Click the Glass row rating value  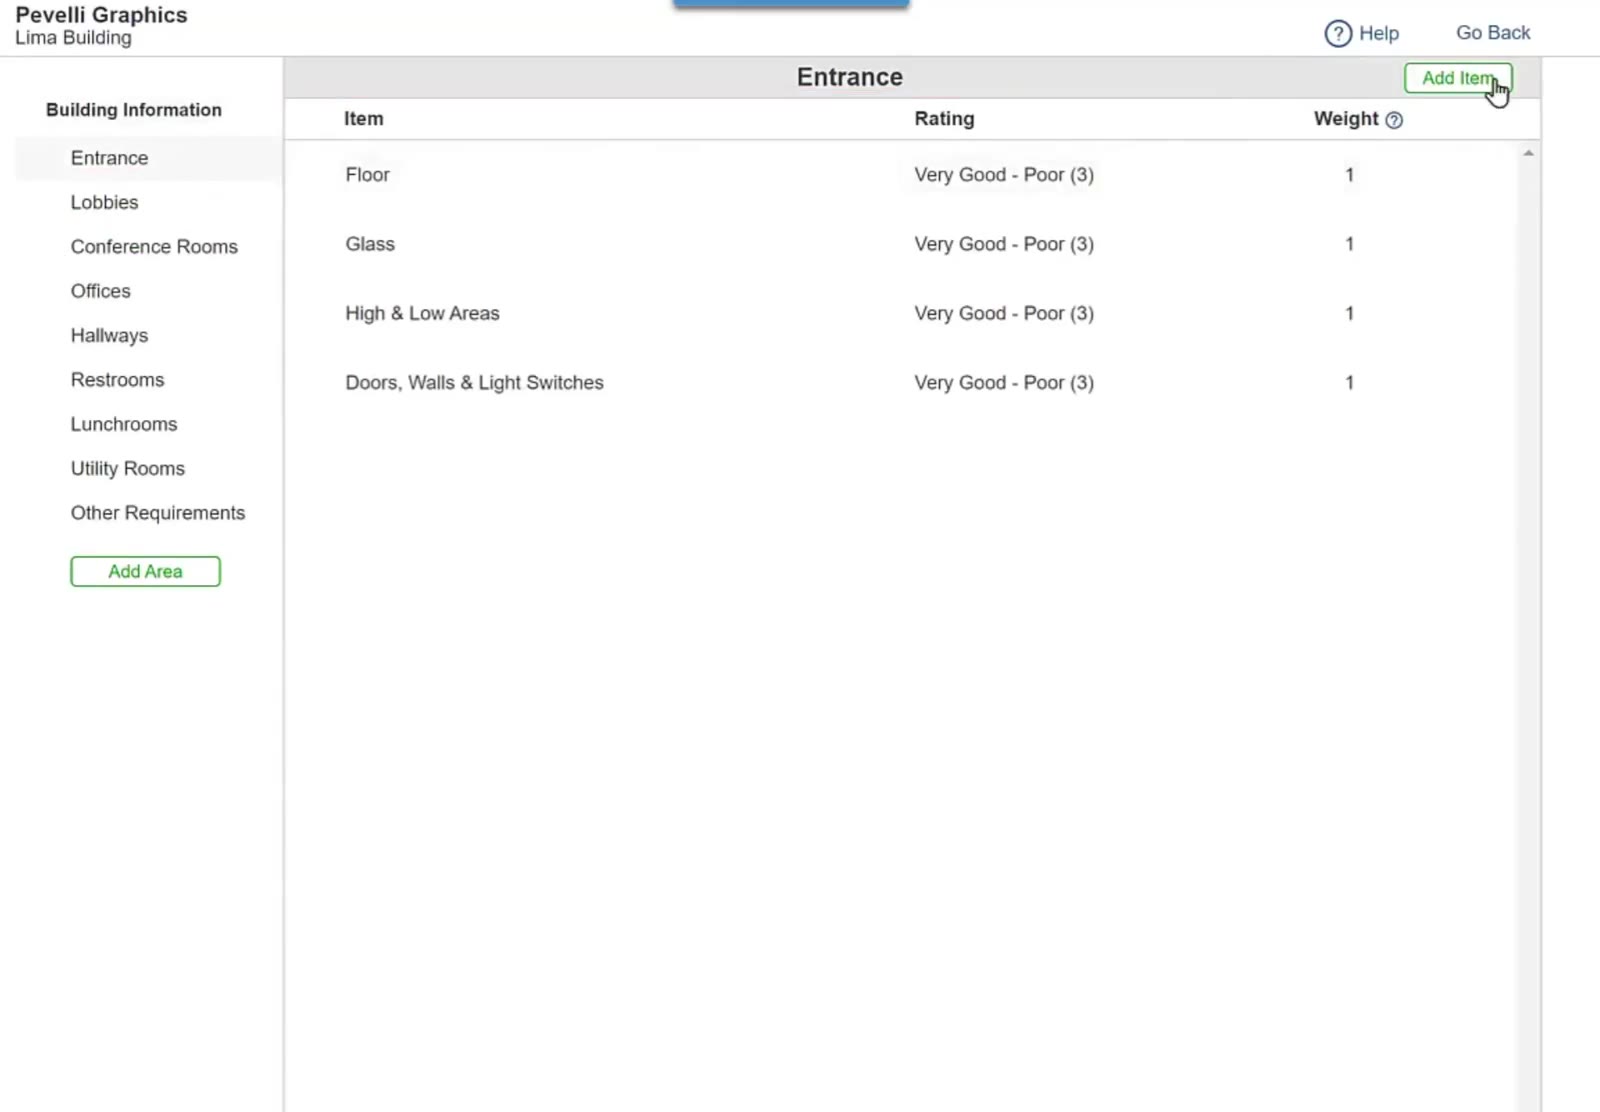pyautogui.click(x=1004, y=244)
